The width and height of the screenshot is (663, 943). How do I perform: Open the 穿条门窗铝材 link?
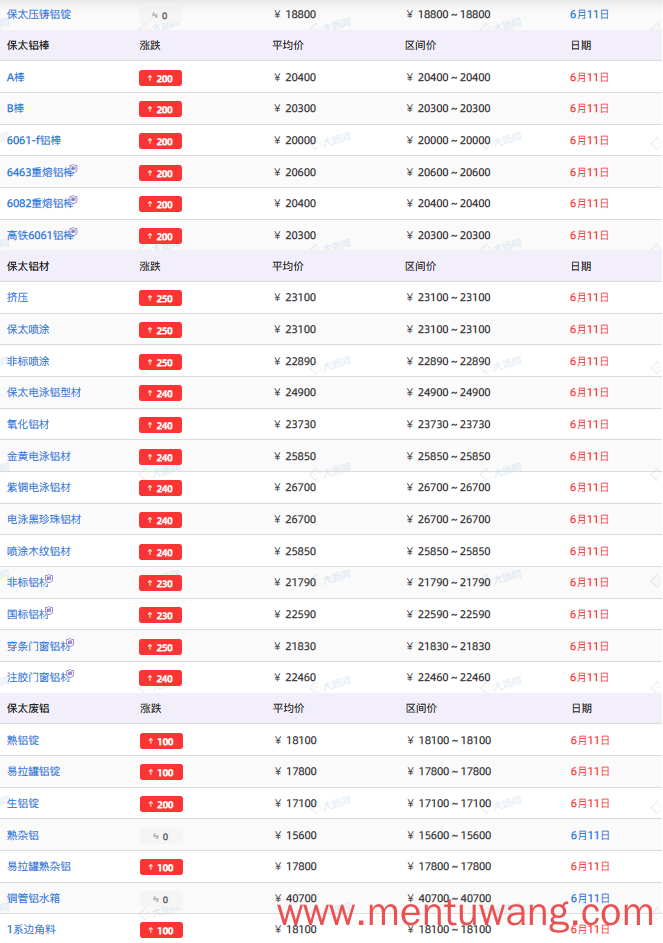37,647
